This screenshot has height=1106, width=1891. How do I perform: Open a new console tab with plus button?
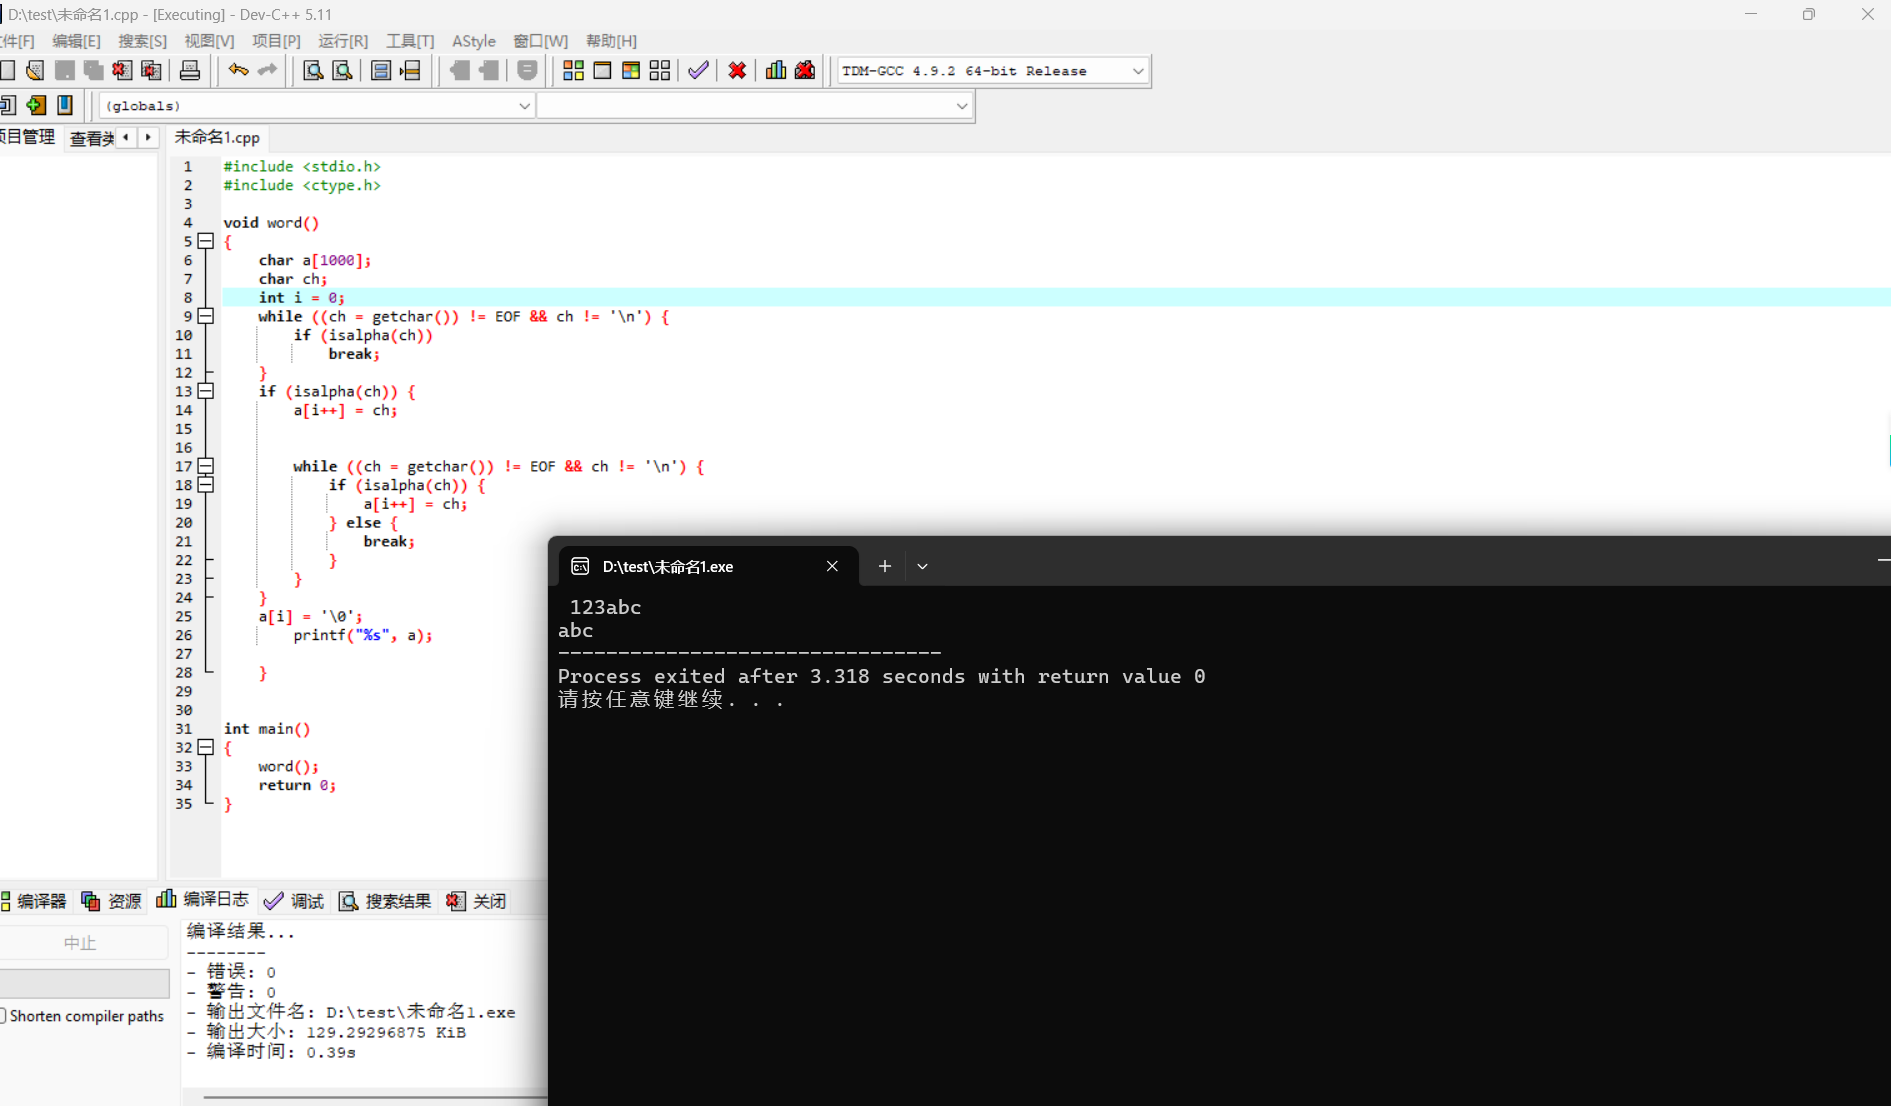coord(884,566)
